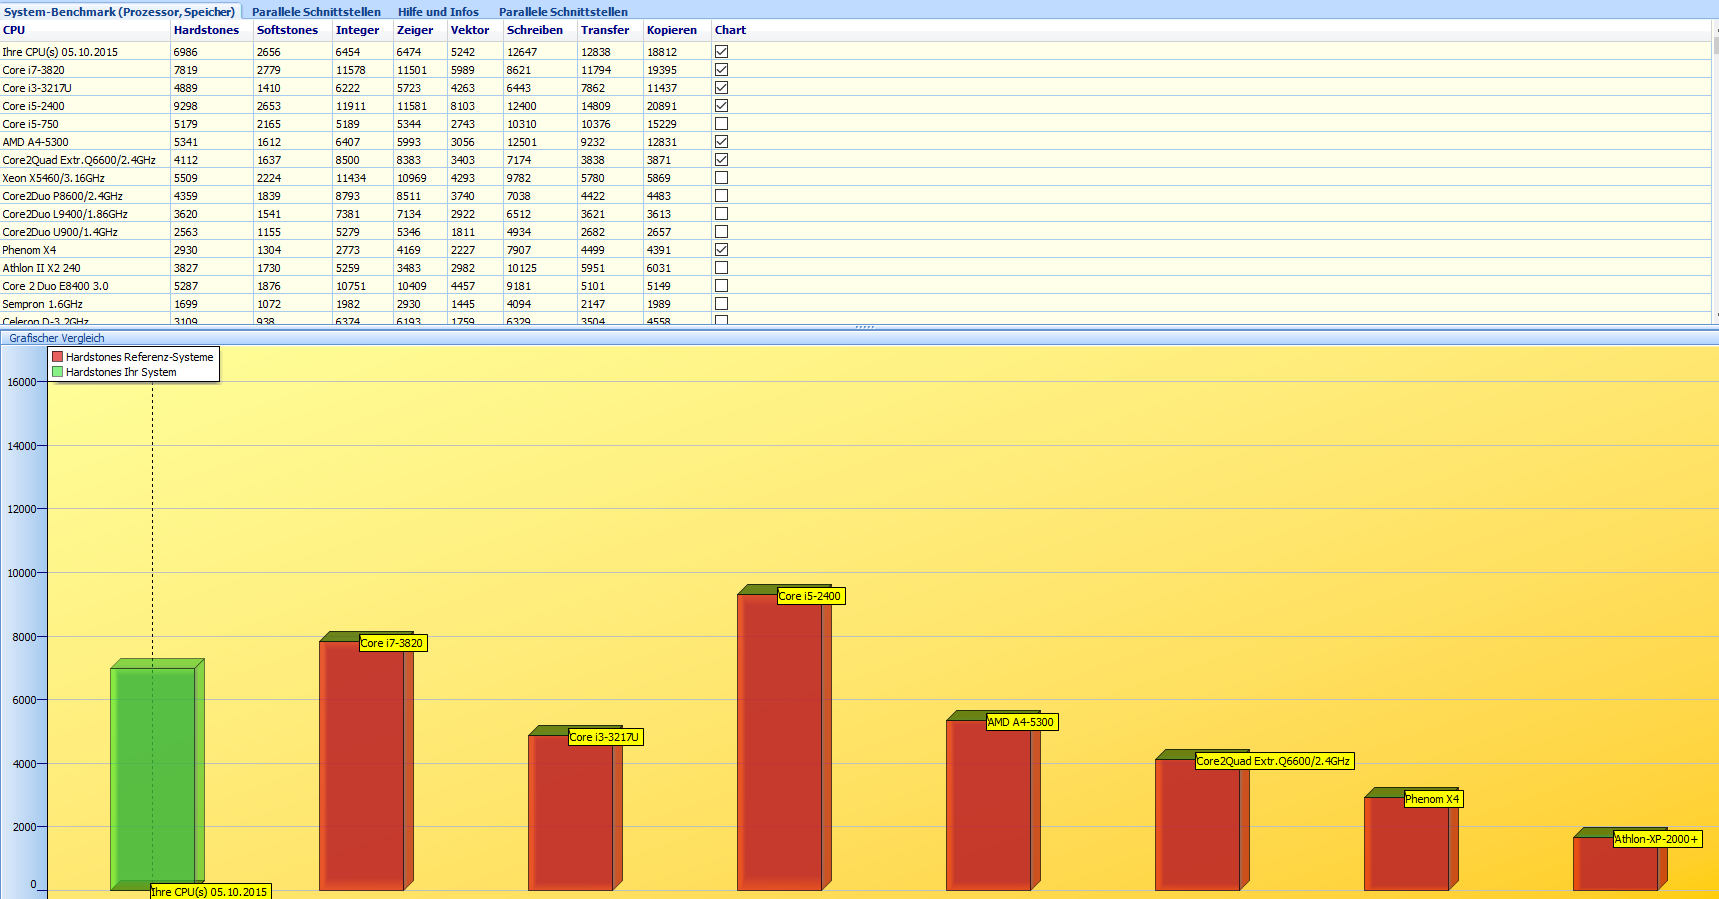Image resolution: width=1719 pixels, height=899 pixels.
Task: Click the red Referenz-Systeme legend swatch
Action: pyautogui.click(x=58, y=357)
